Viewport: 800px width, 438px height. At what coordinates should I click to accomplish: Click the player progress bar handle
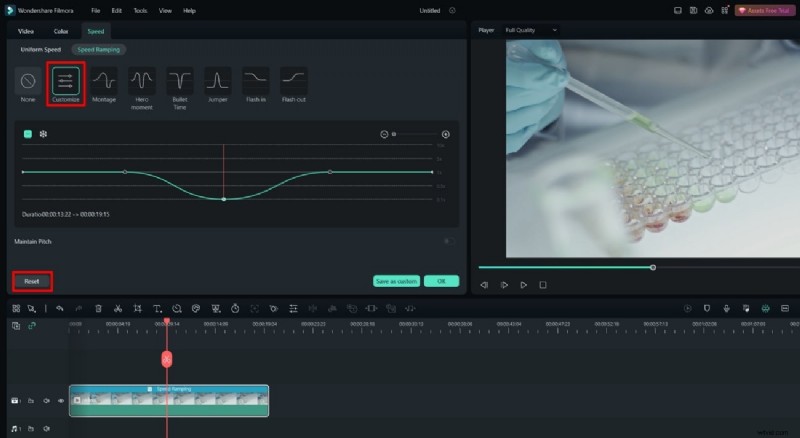click(653, 267)
